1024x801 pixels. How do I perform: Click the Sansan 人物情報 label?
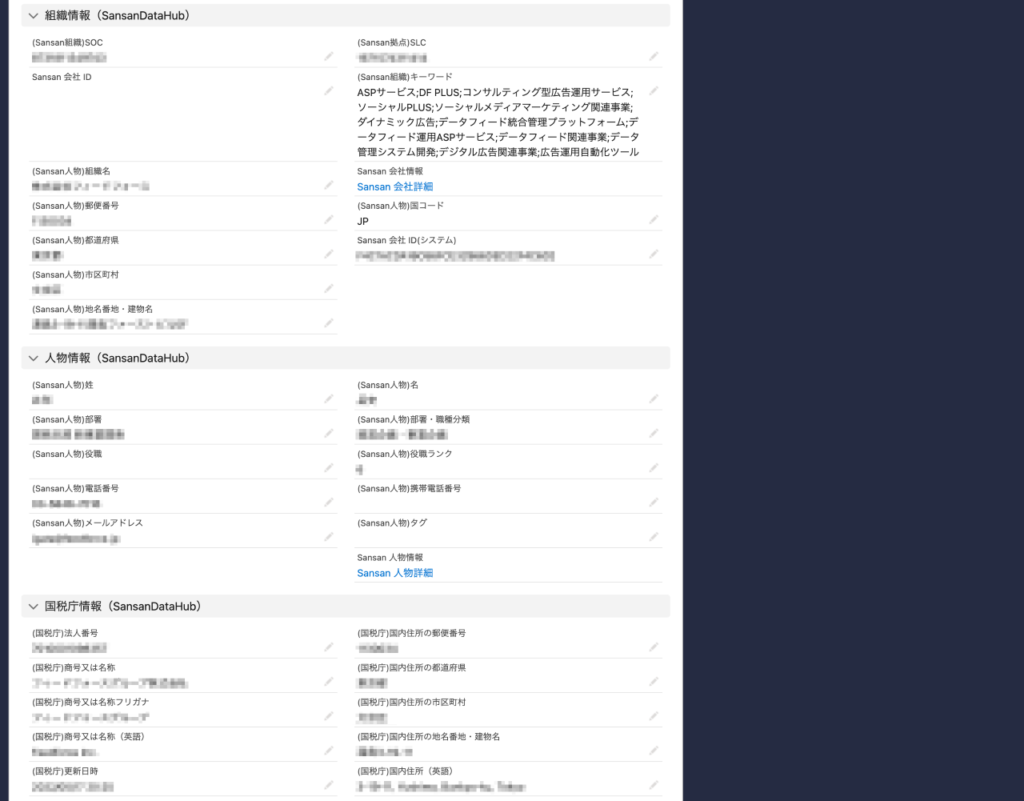[390, 558]
